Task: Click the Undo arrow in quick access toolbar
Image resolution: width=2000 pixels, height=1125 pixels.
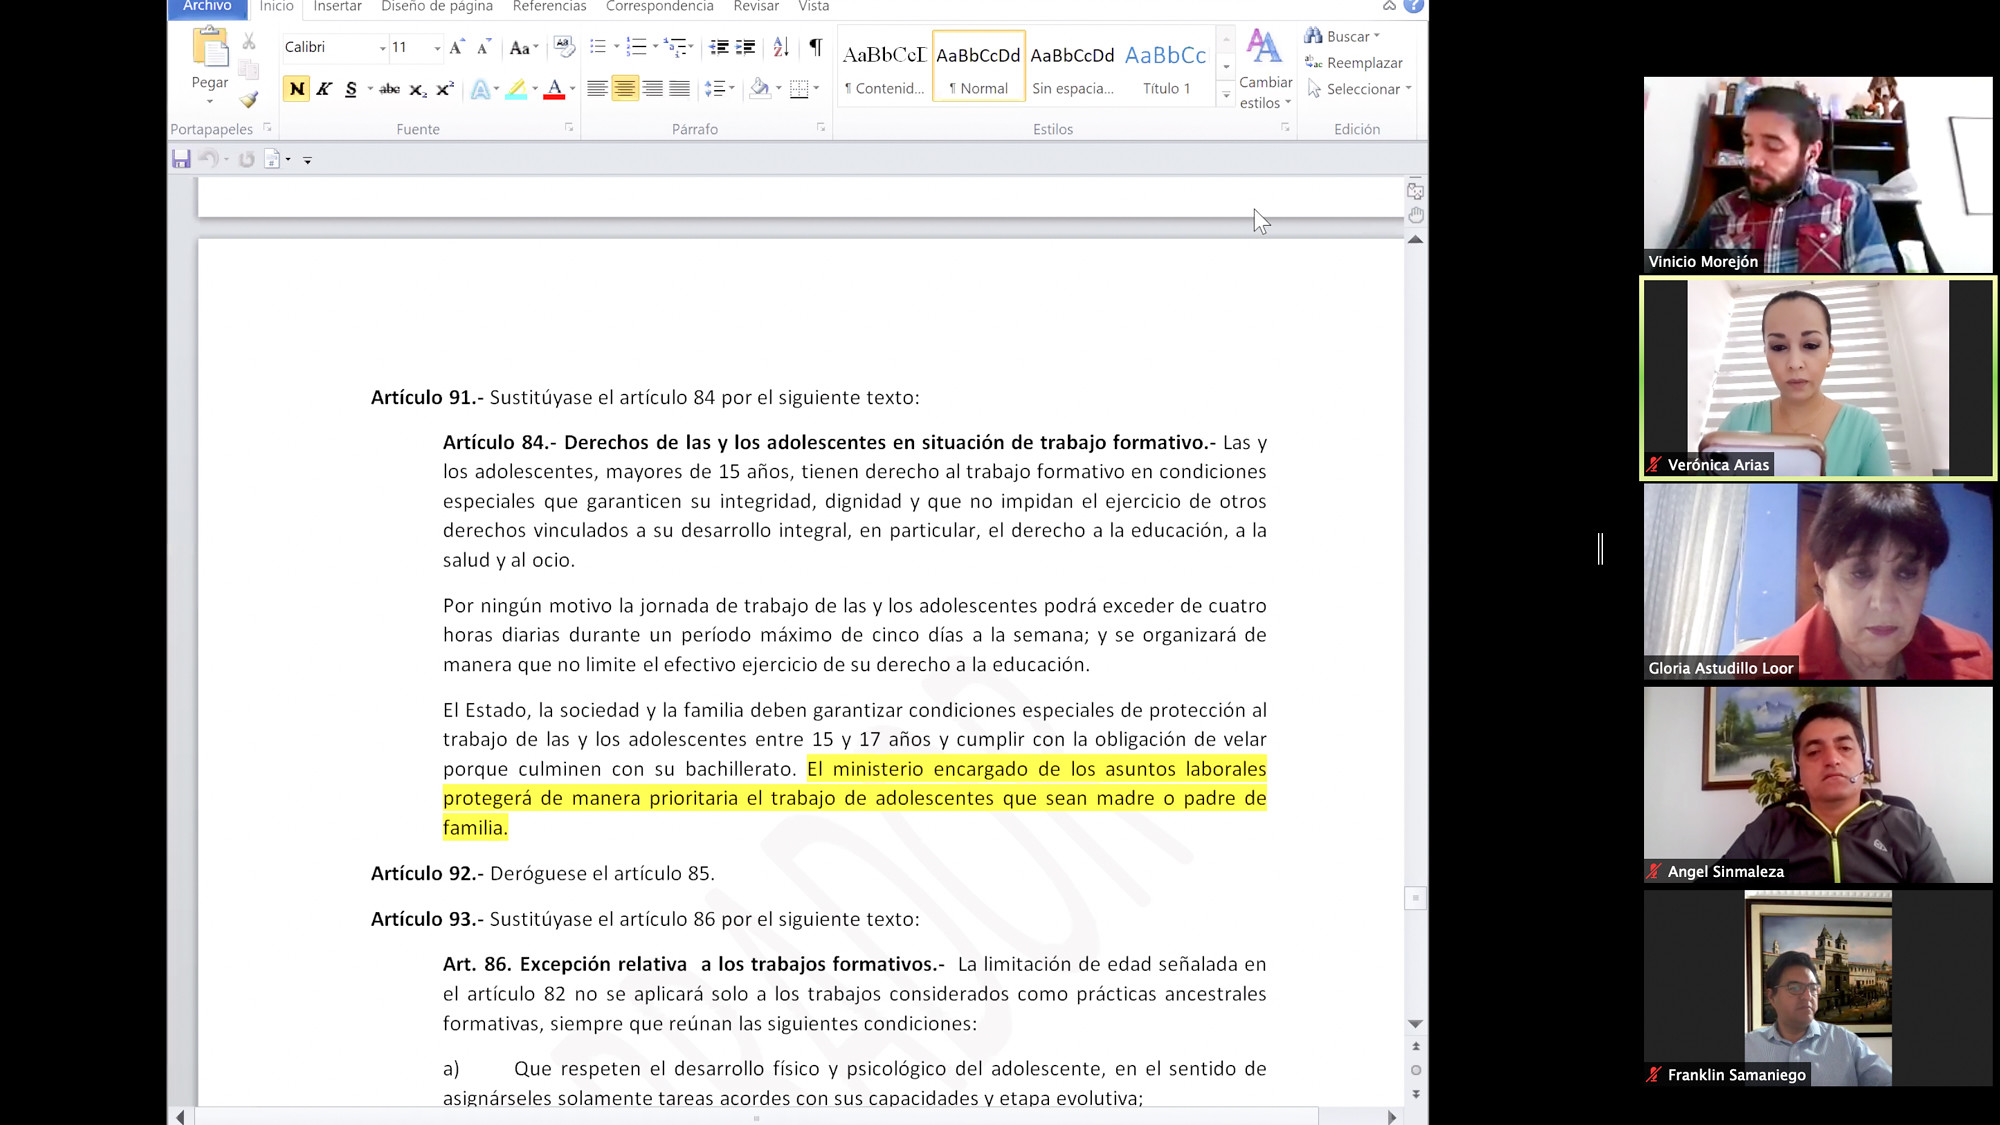Action: [209, 159]
